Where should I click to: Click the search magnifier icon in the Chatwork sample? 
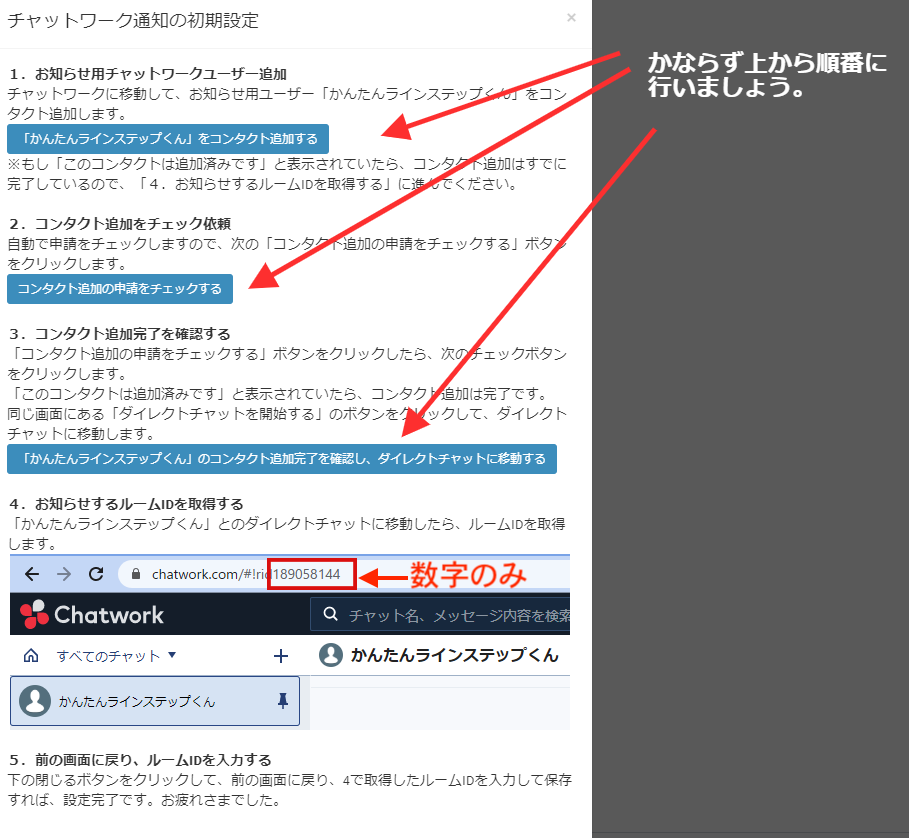[x=330, y=614]
